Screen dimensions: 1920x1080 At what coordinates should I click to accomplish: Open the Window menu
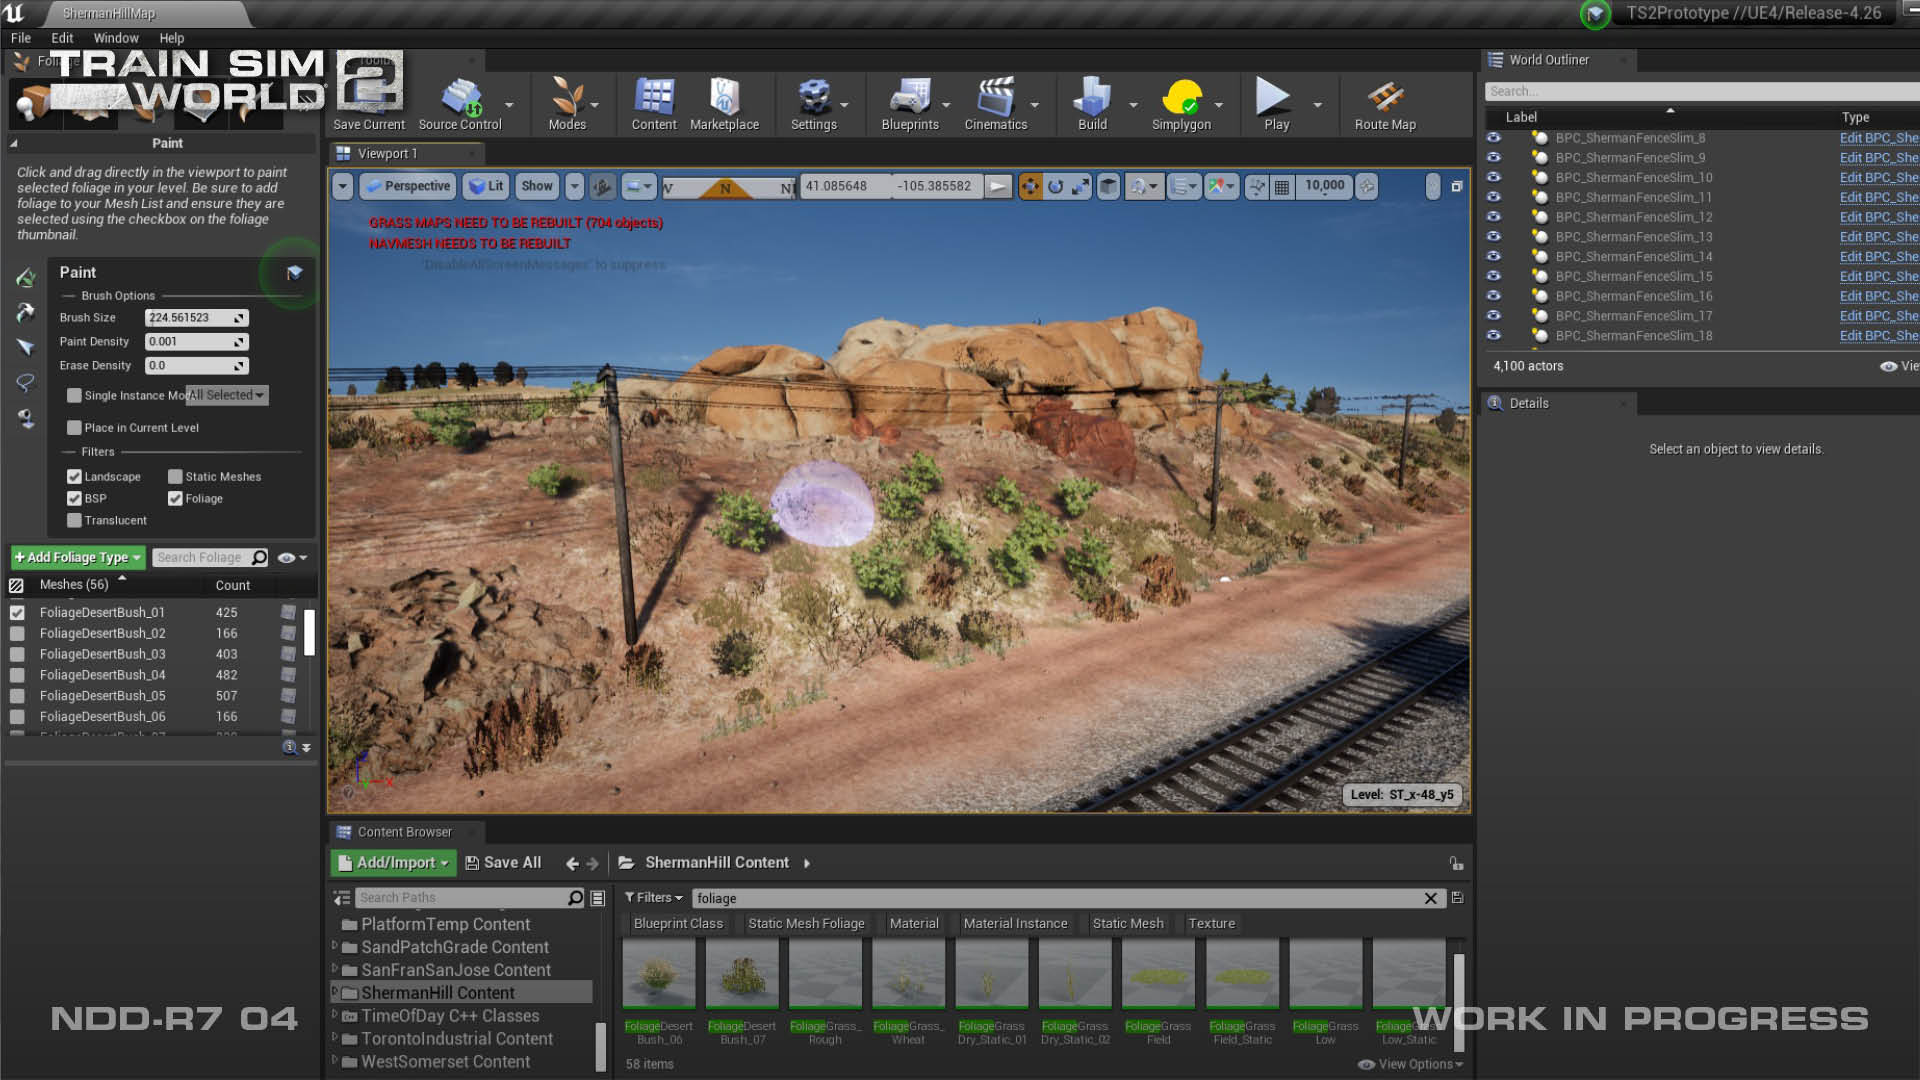pyautogui.click(x=116, y=37)
